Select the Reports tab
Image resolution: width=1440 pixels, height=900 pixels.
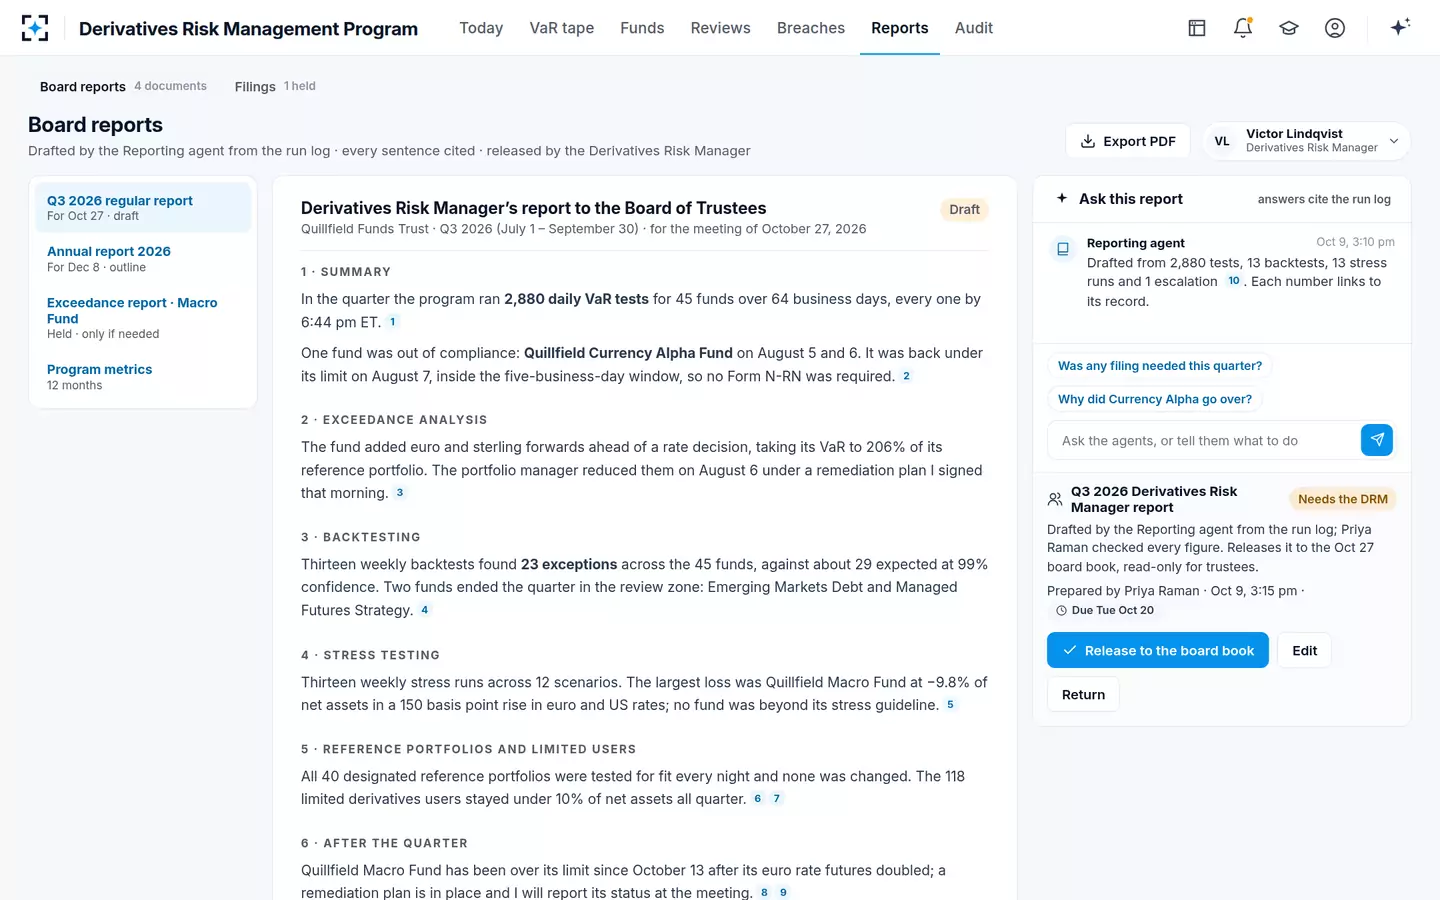pos(900,28)
